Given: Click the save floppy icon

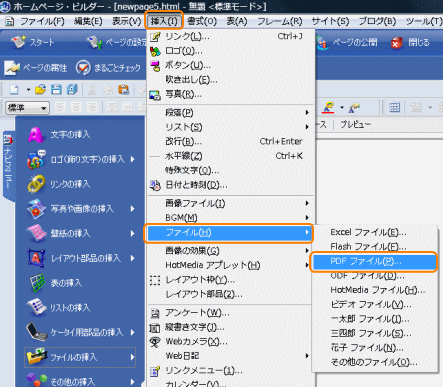Looking at the screenshot, I should coord(56,89).
